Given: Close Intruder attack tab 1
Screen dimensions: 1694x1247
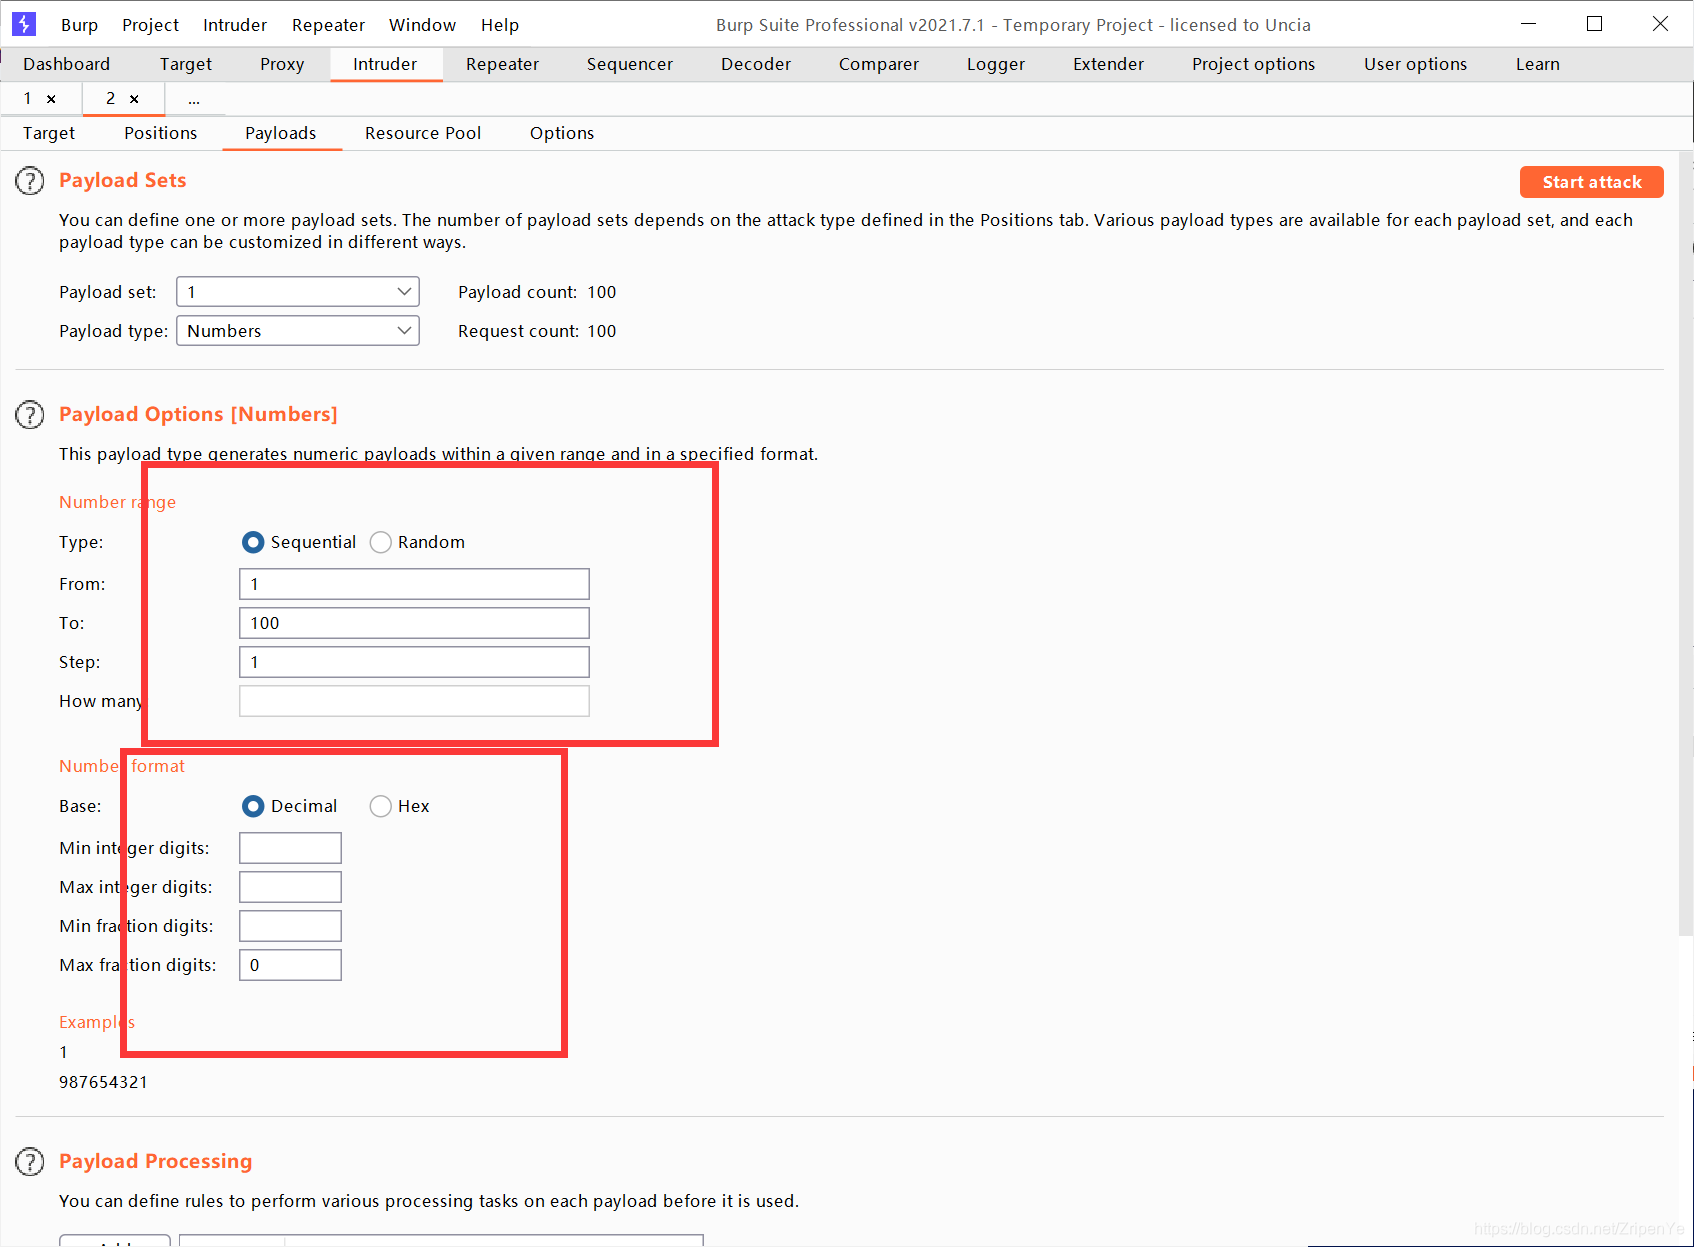Looking at the screenshot, I should click(51, 99).
